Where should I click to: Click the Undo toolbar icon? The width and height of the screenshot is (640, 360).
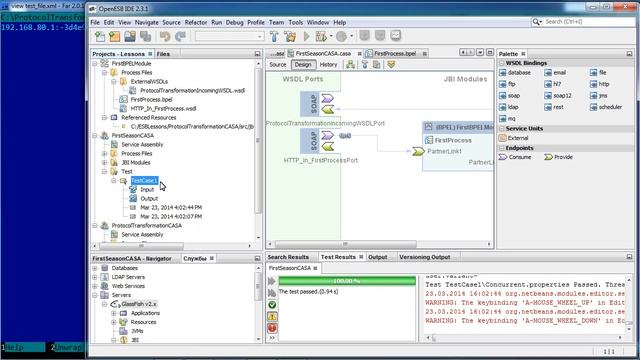tap(165, 36)
